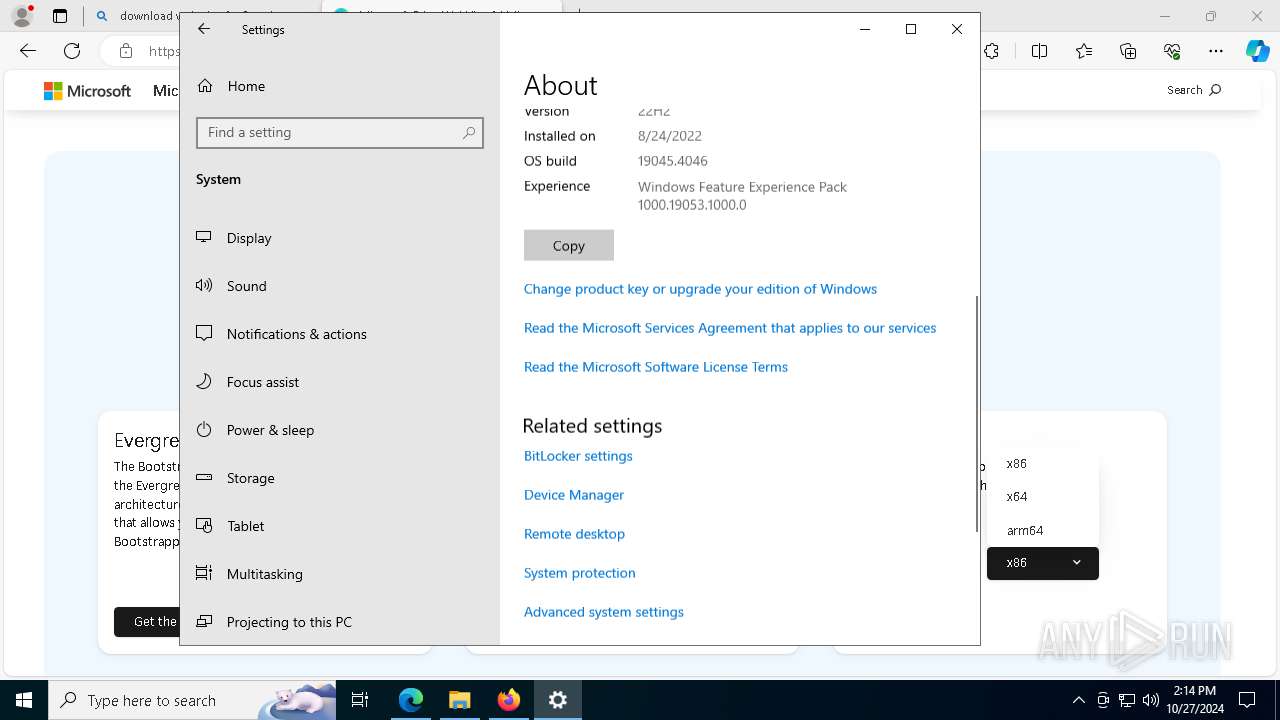This screenshot has height=720, width=1280.
Task: Choose arm64 from the architecture list
Action: point(1043,531)
